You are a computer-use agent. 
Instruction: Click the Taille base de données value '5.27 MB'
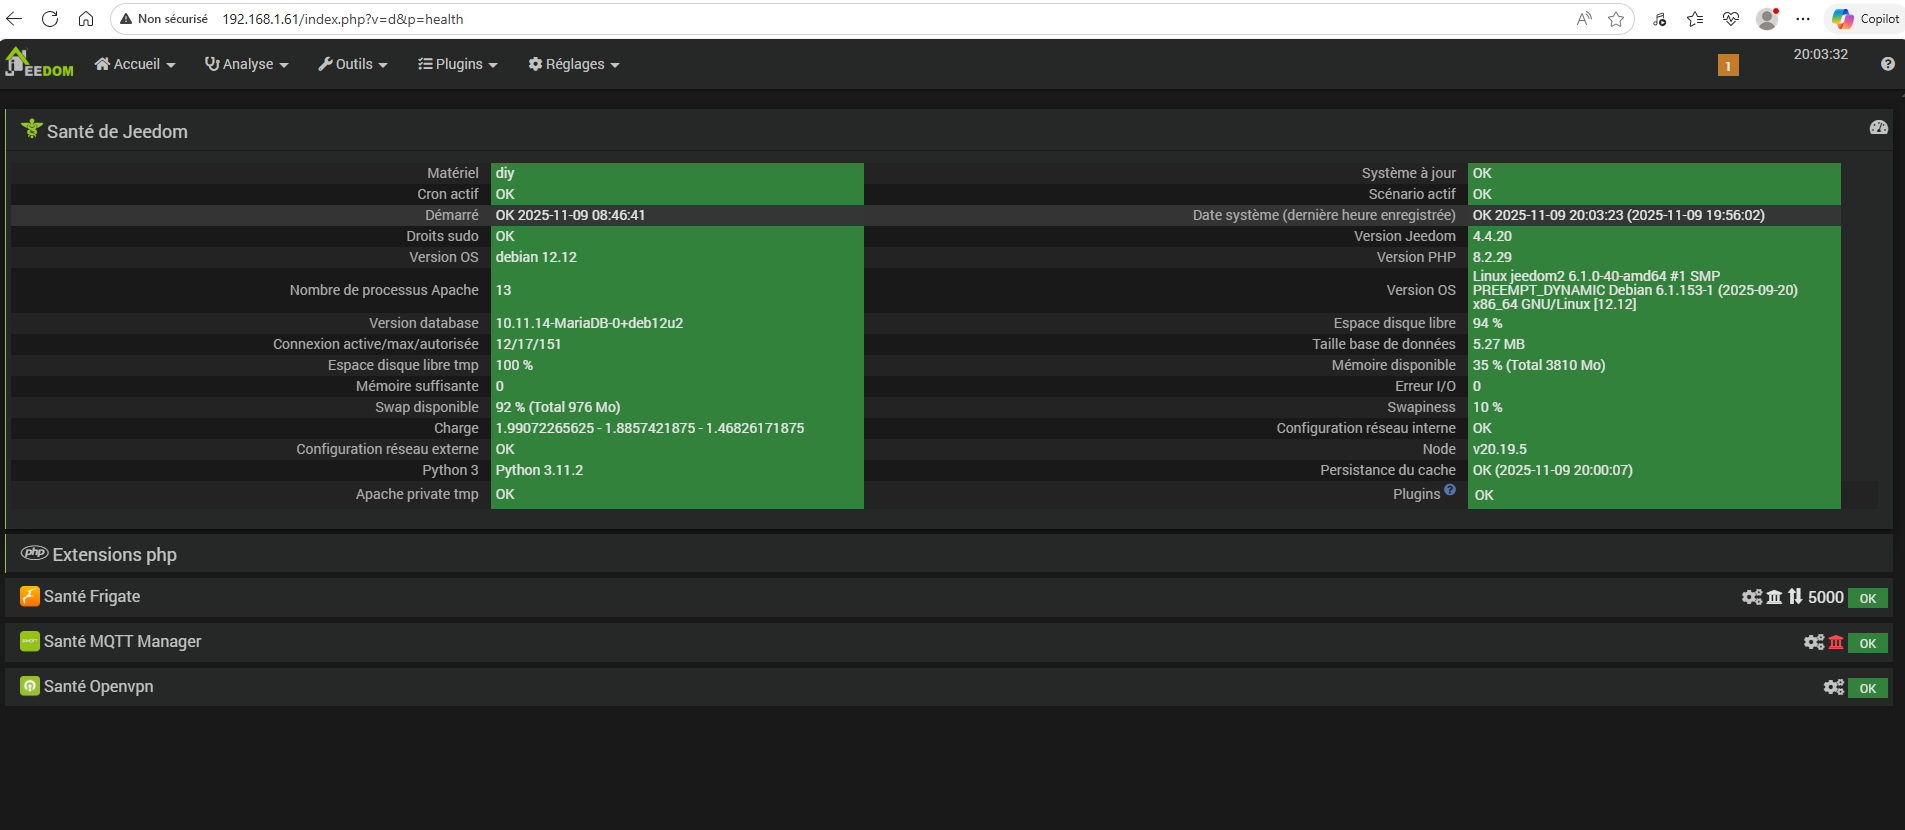click(x=1498, y=344)
